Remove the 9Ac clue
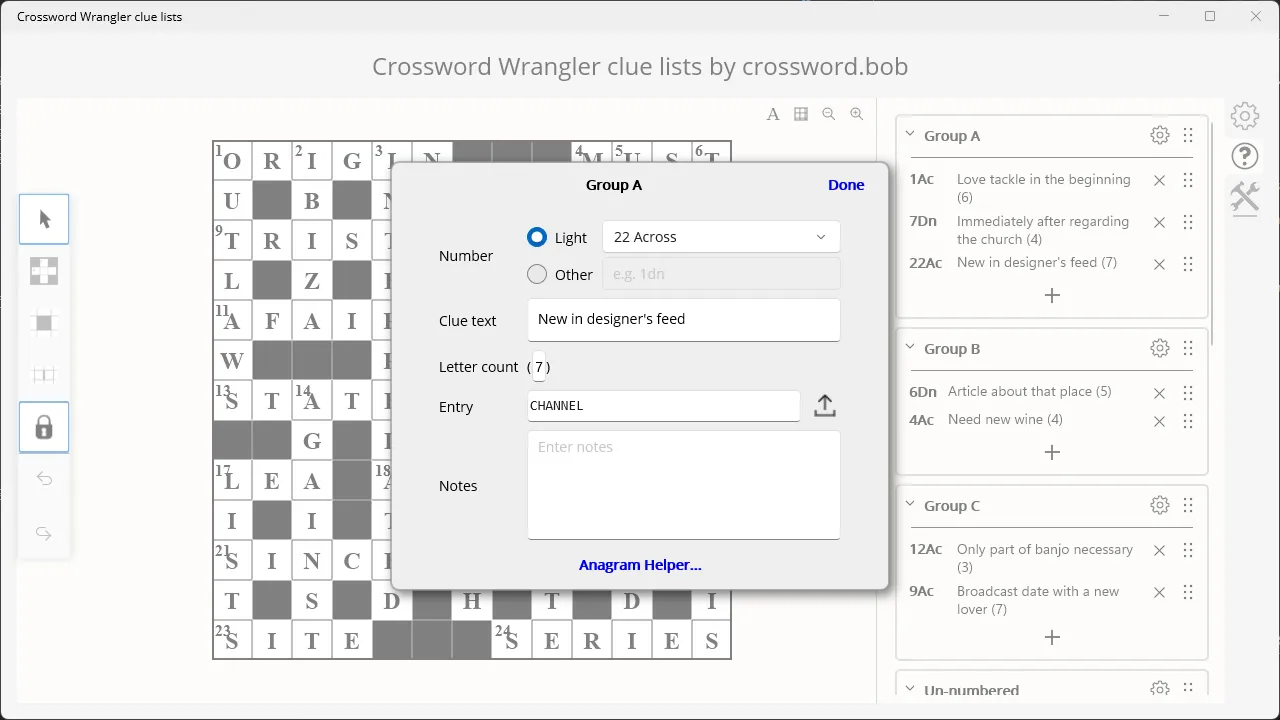The height and width of the screenshot is (720, 1280). [1159, 593]
